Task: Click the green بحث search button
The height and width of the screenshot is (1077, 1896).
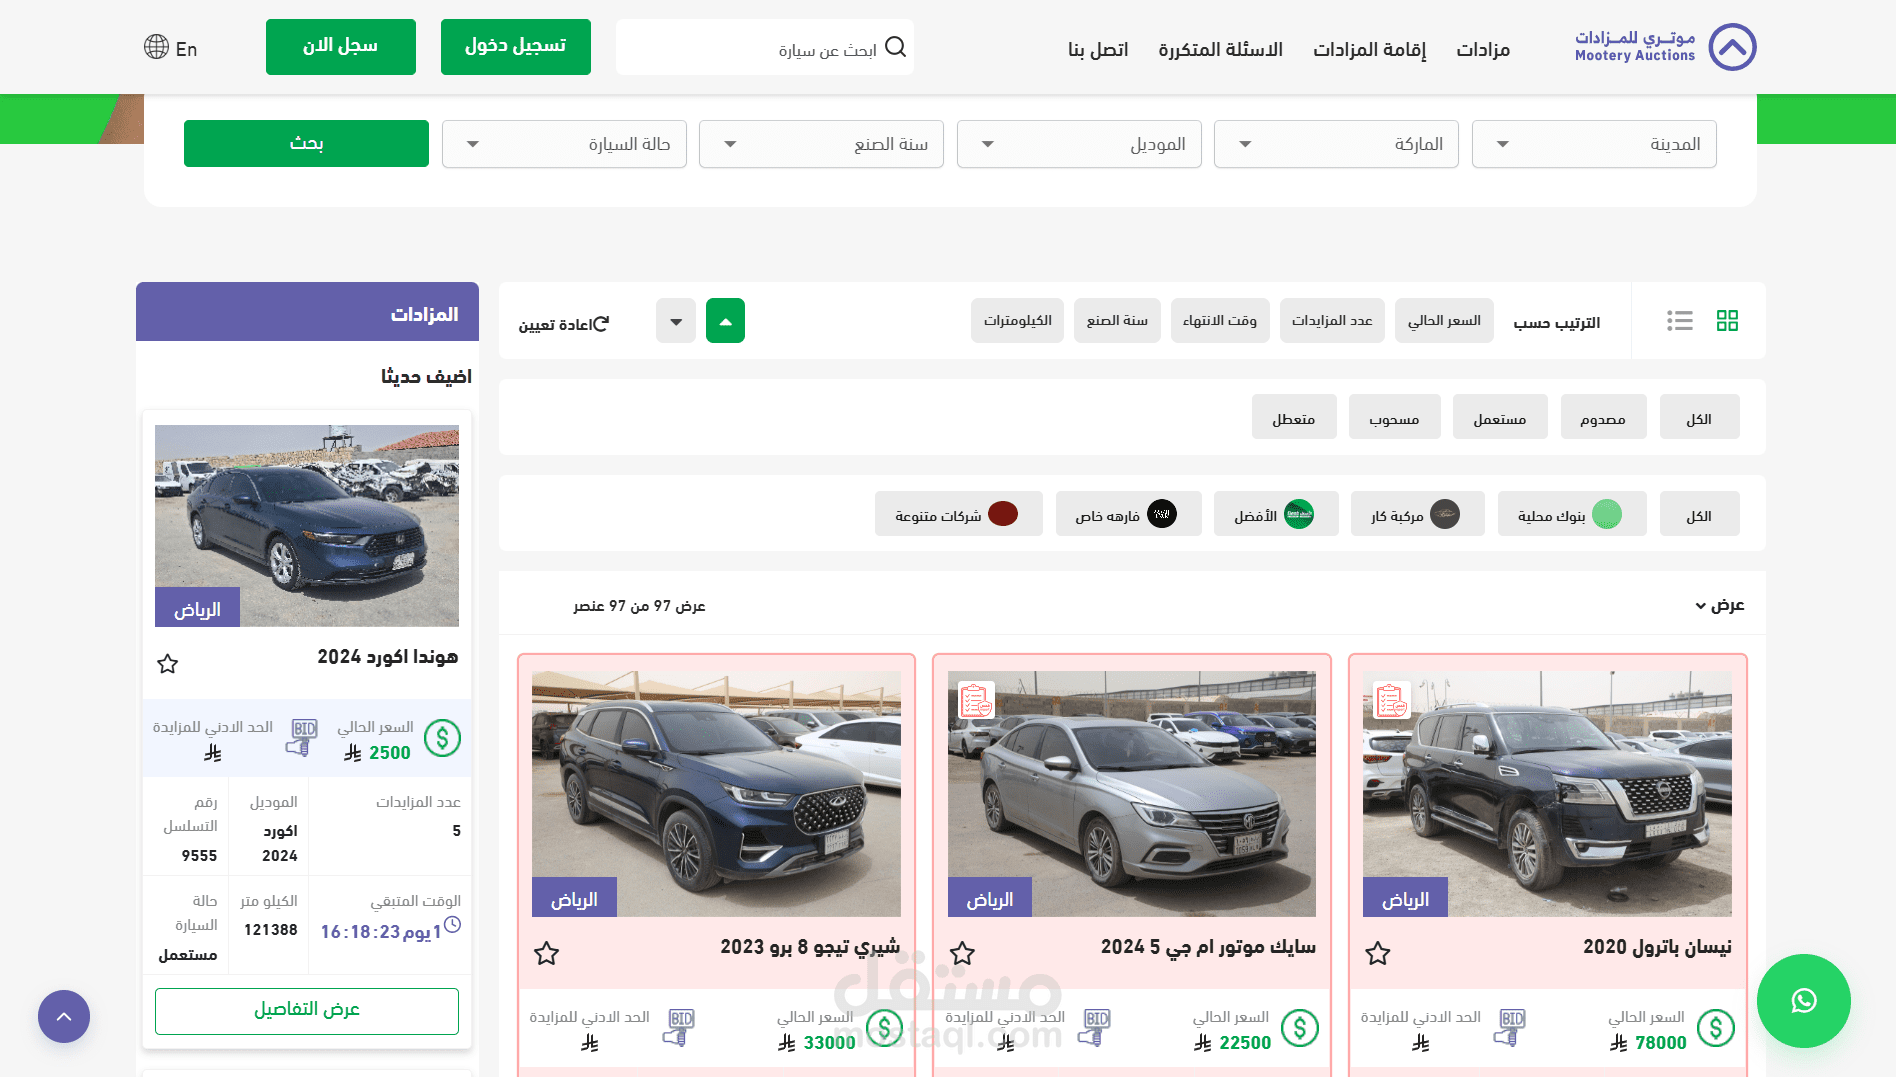Action: pos(306,144)
